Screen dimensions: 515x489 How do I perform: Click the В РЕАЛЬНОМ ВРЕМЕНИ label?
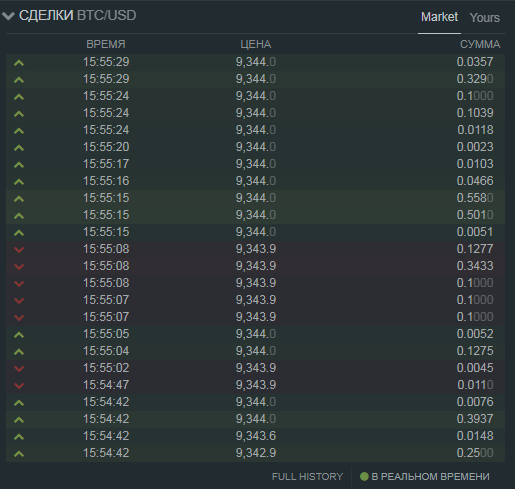[430, 476]
